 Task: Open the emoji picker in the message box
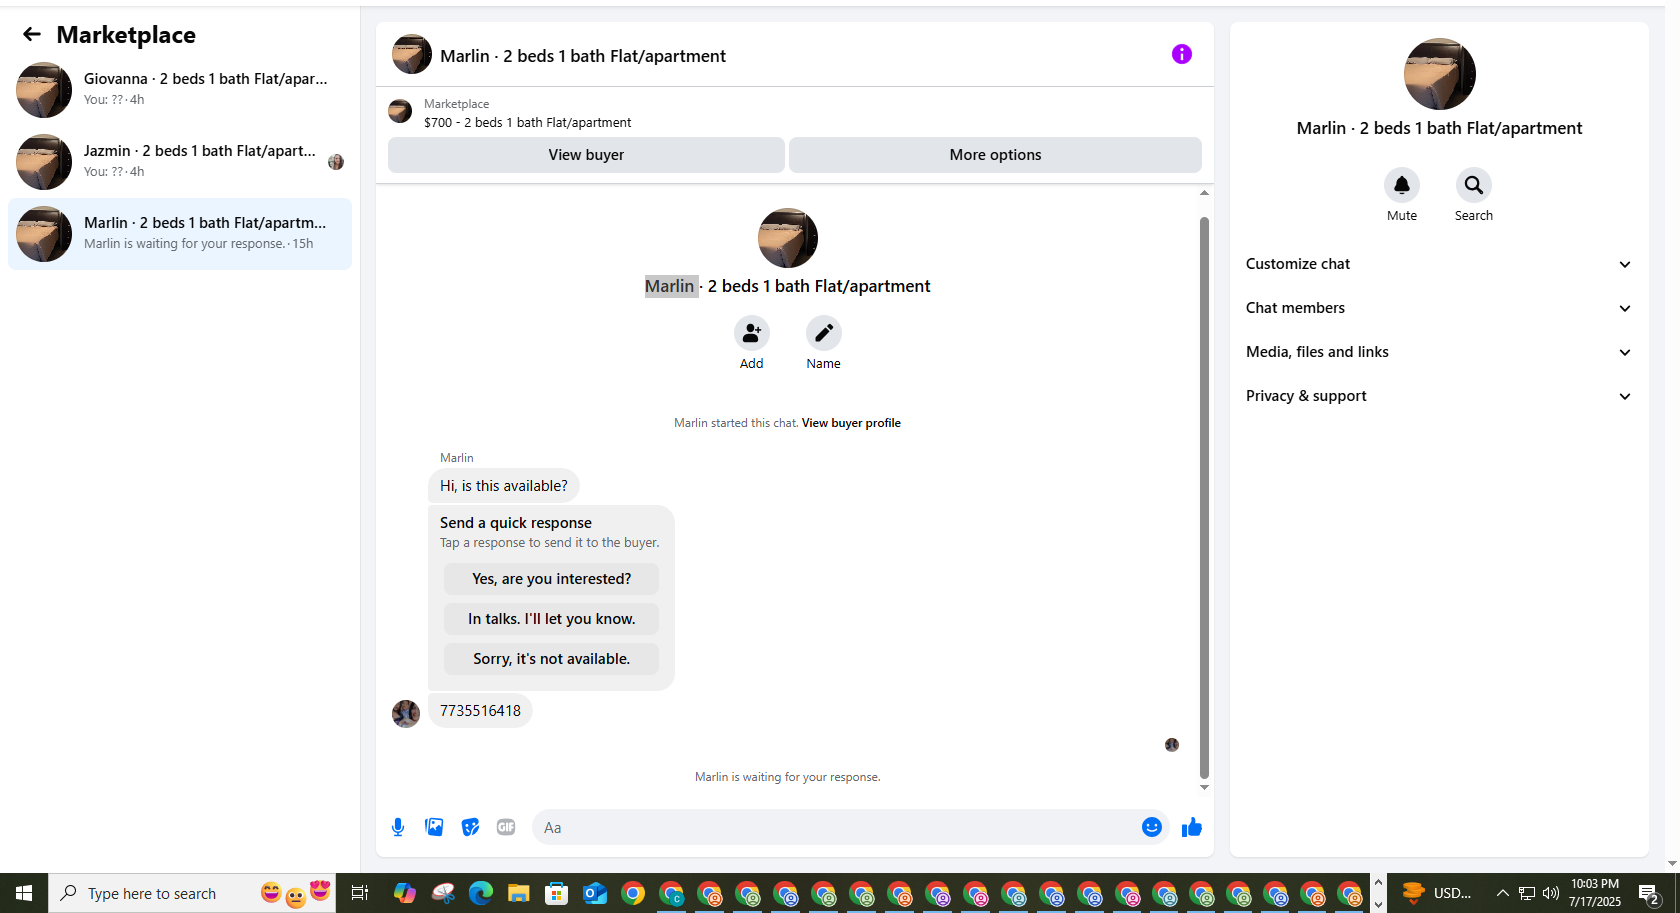point(1151,827)
